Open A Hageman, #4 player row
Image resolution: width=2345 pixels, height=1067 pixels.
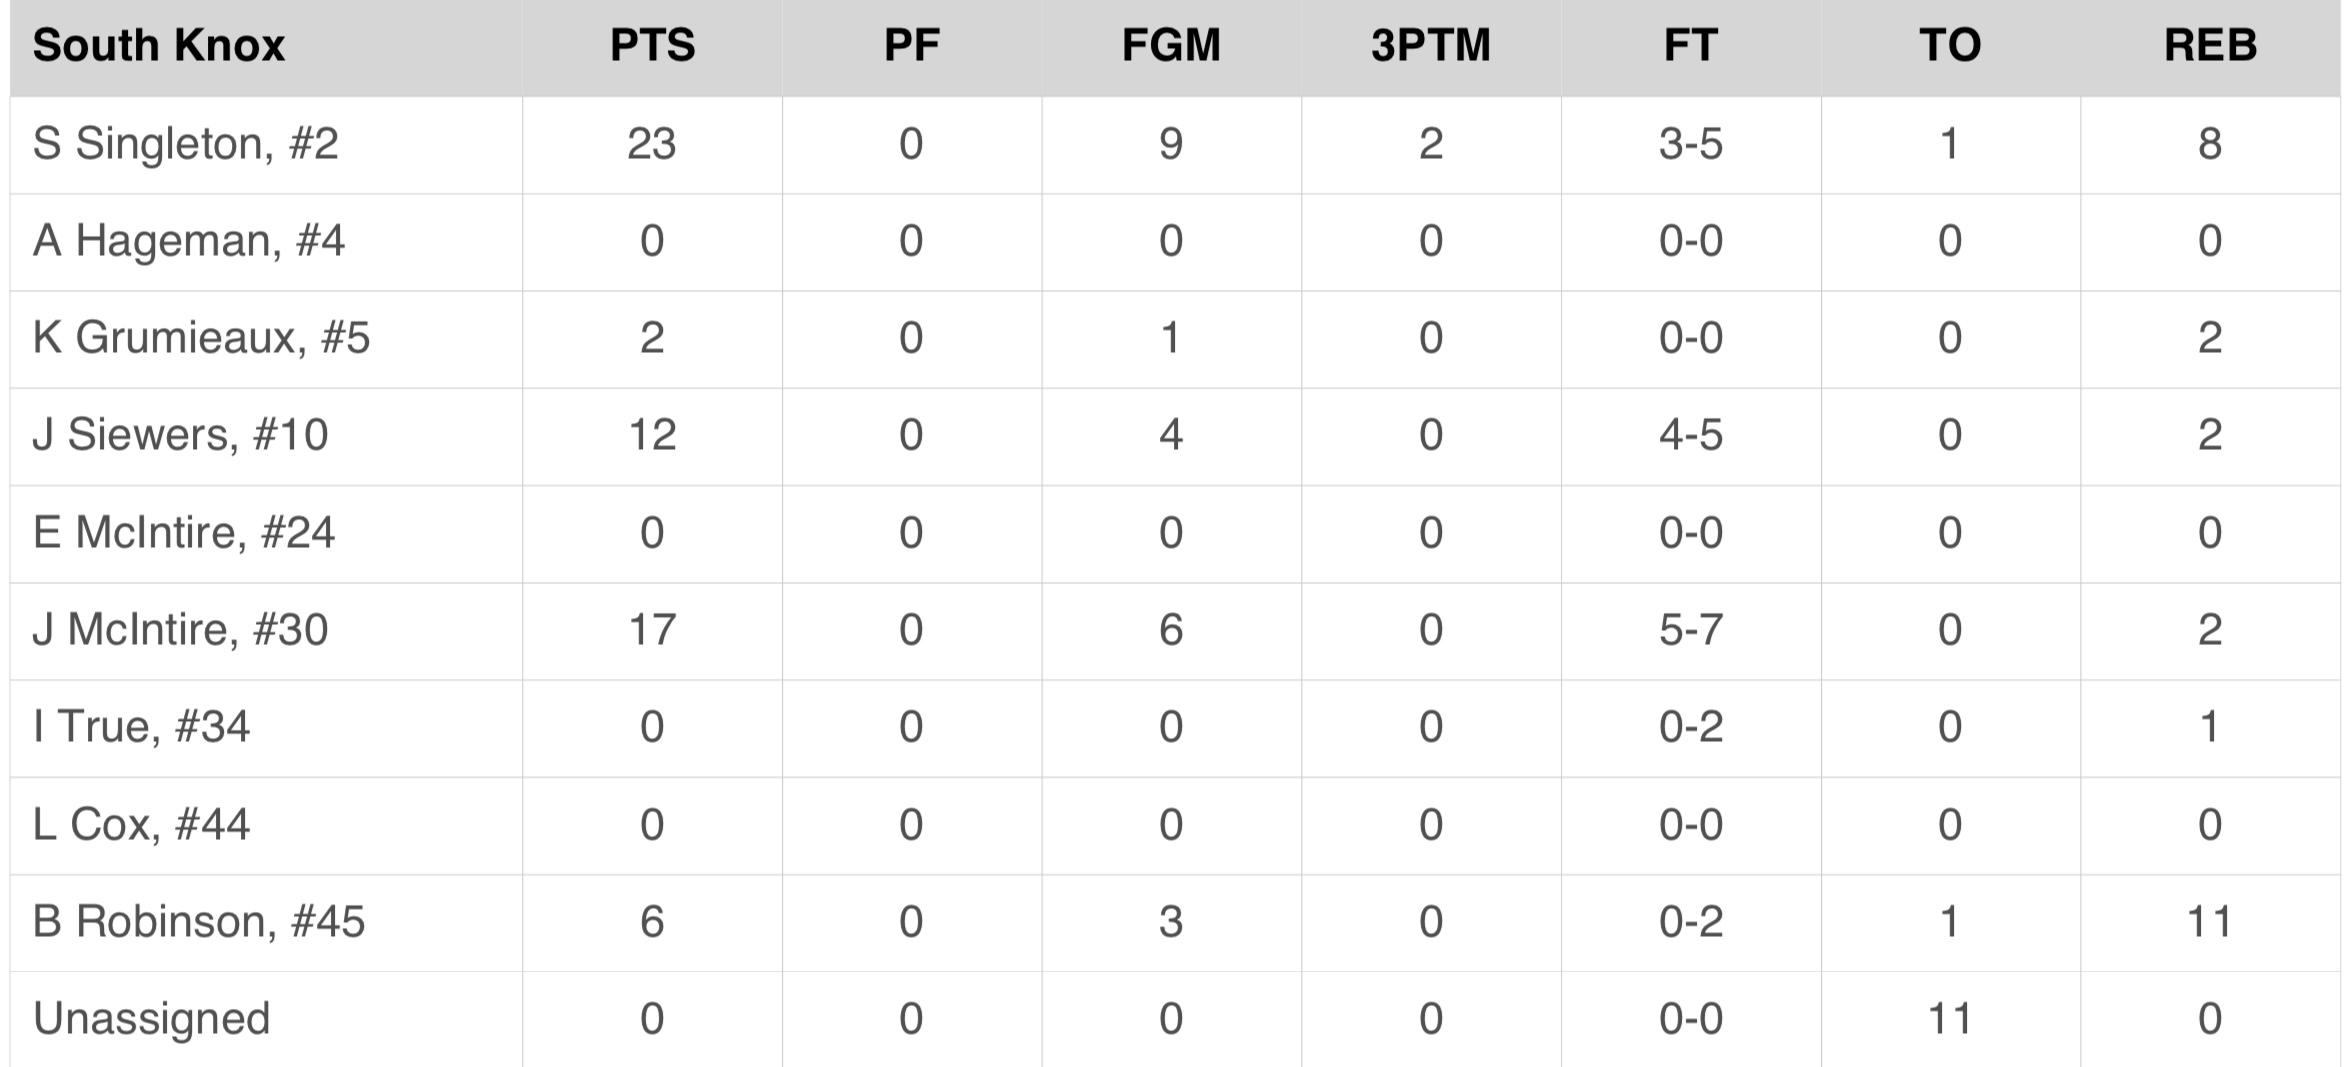(x=189, y=241)
